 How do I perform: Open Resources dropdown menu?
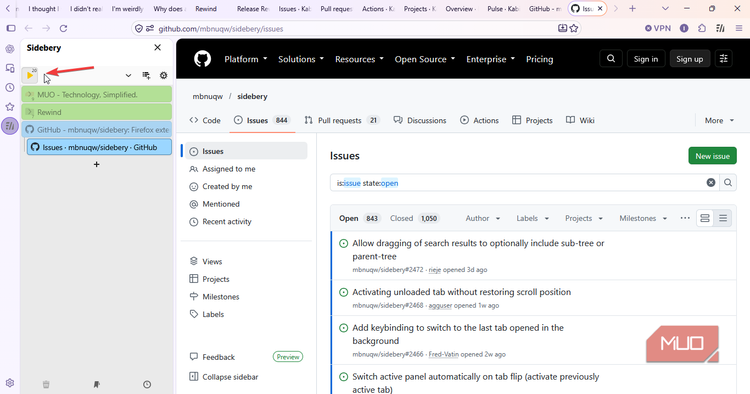(359, 59)
